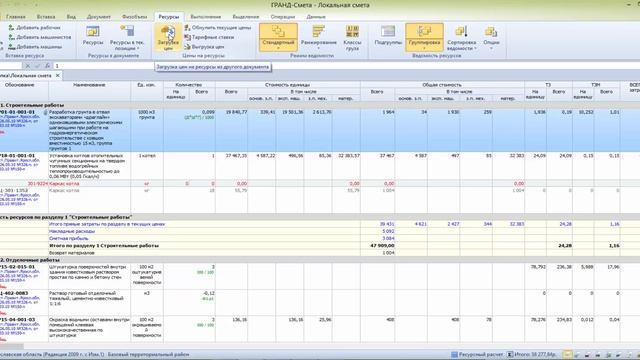
Task: Select the Ресурсы ribbon tab
Action: [x=169, y=17]
